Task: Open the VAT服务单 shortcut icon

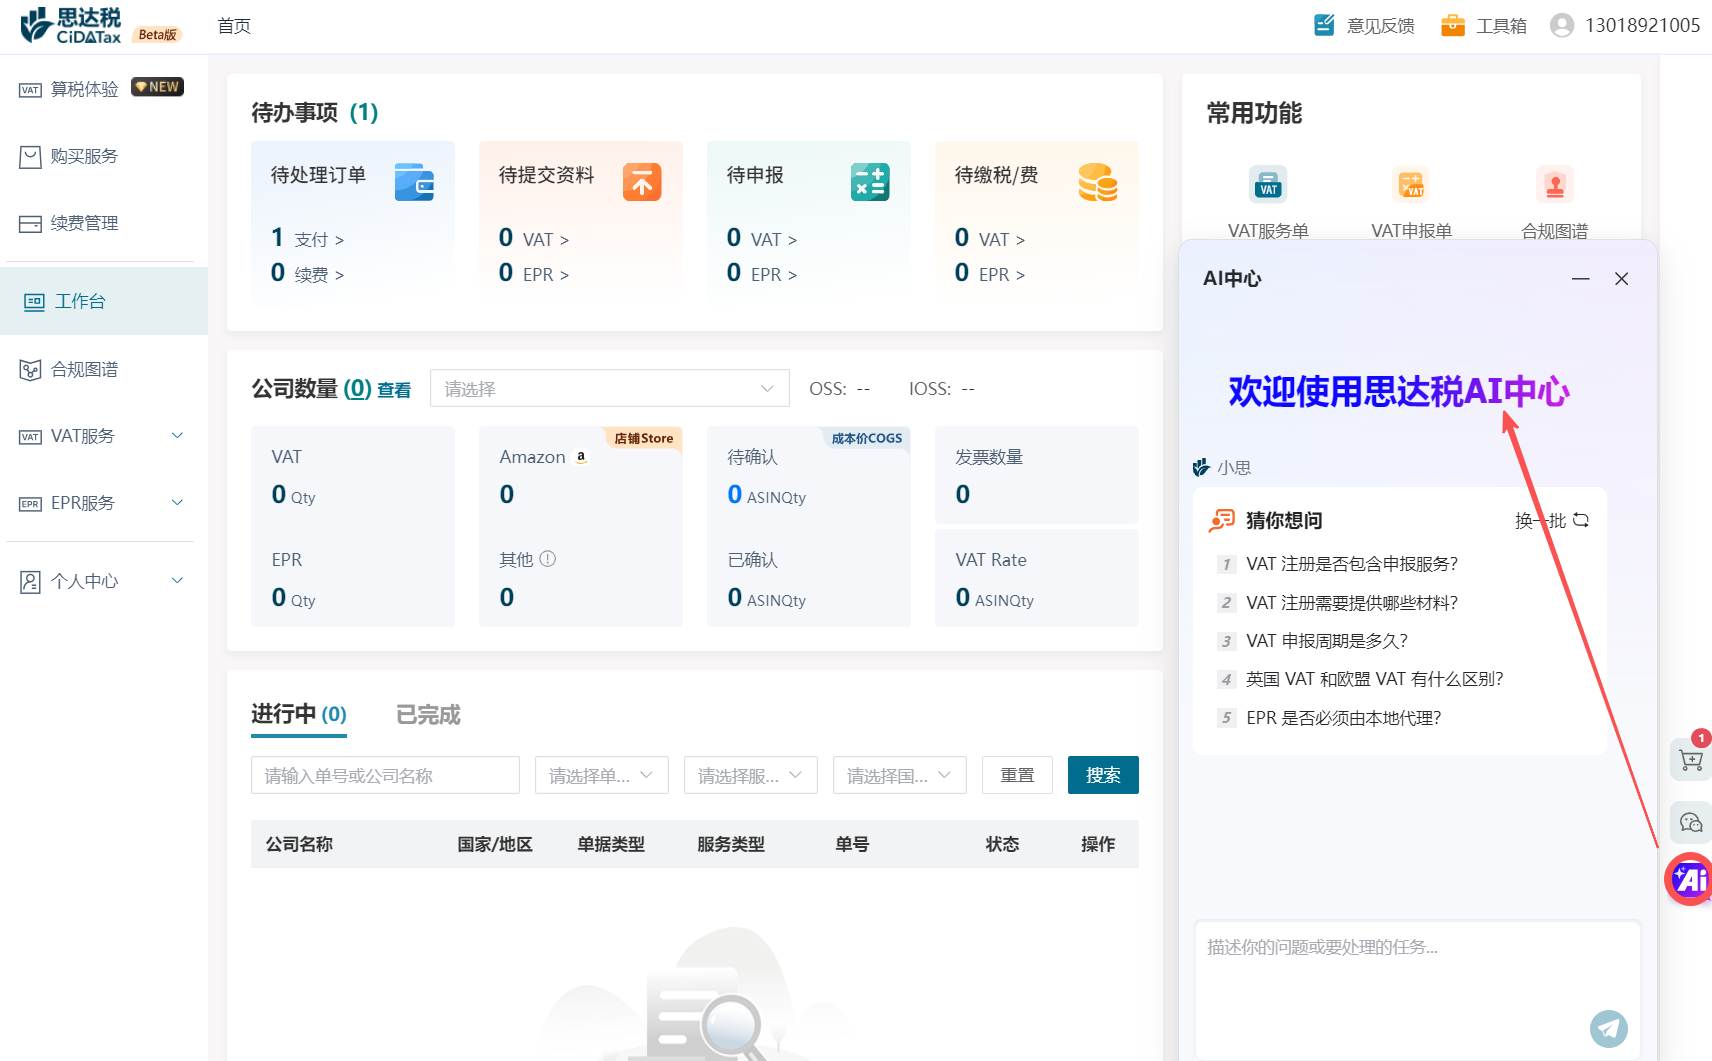Action: [1268, 185]
